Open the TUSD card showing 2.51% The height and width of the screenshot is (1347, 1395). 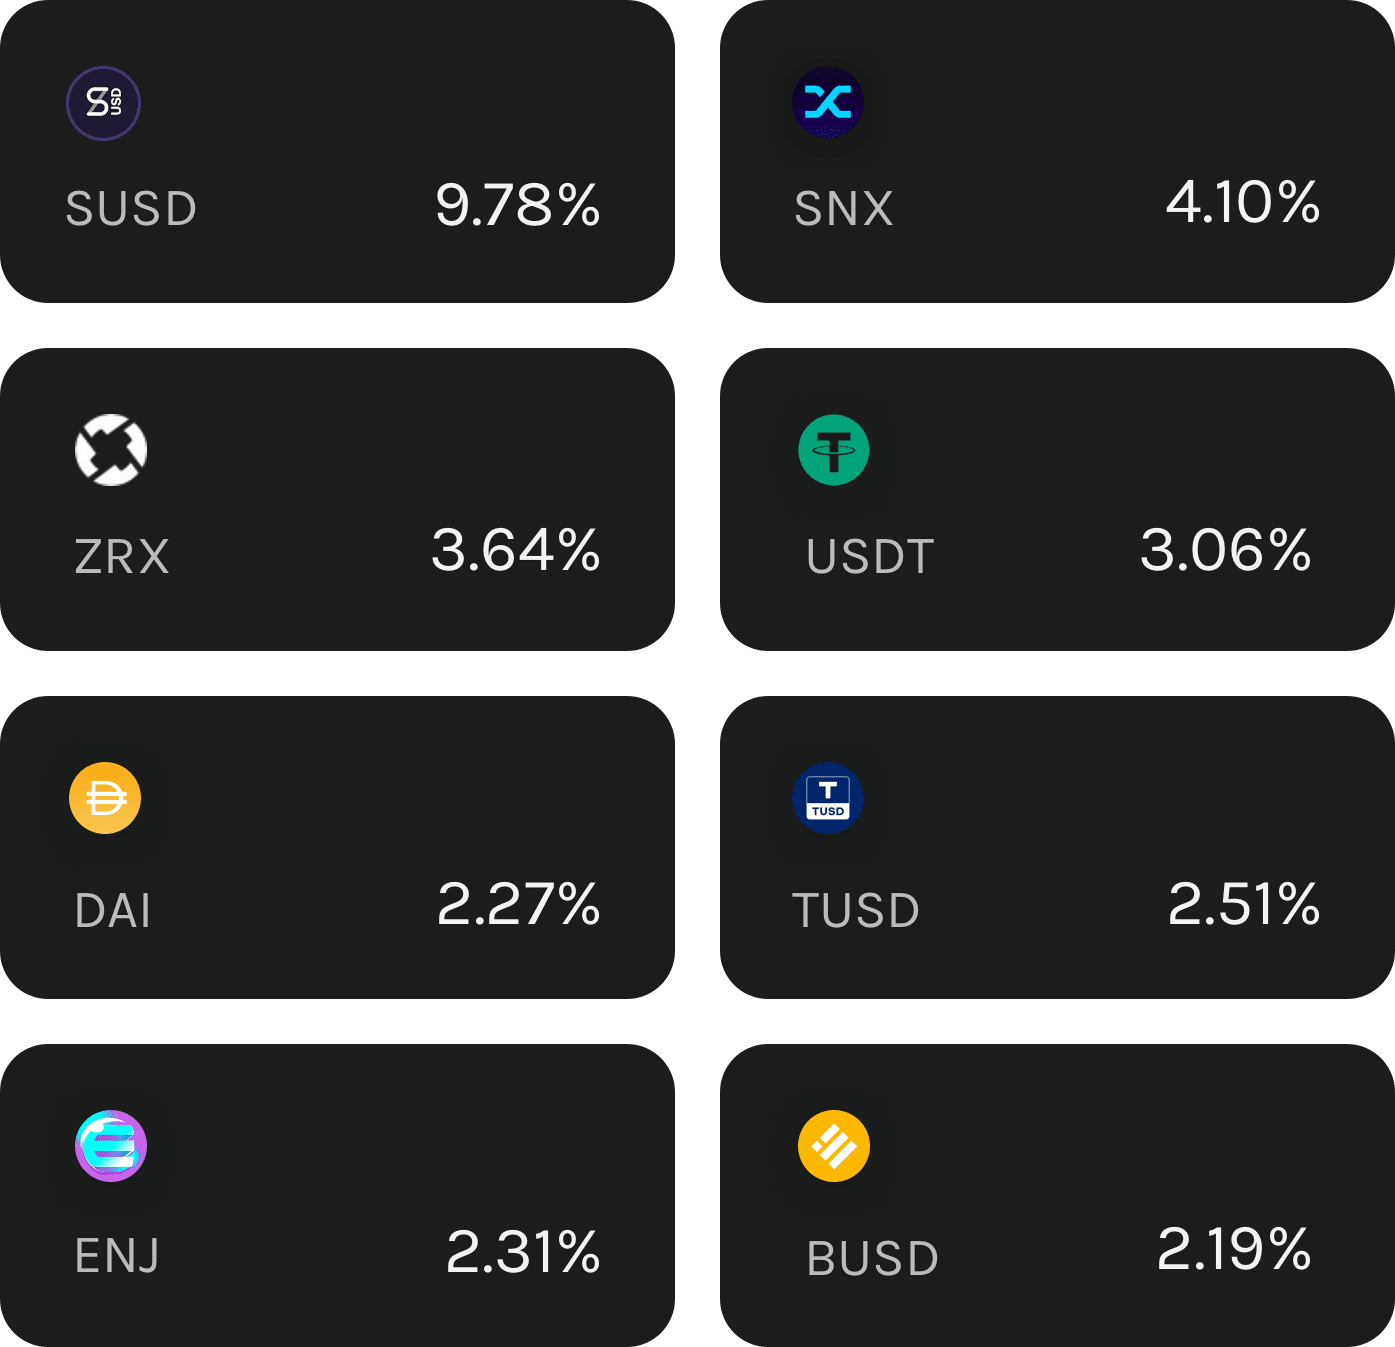pos(1057,847)
